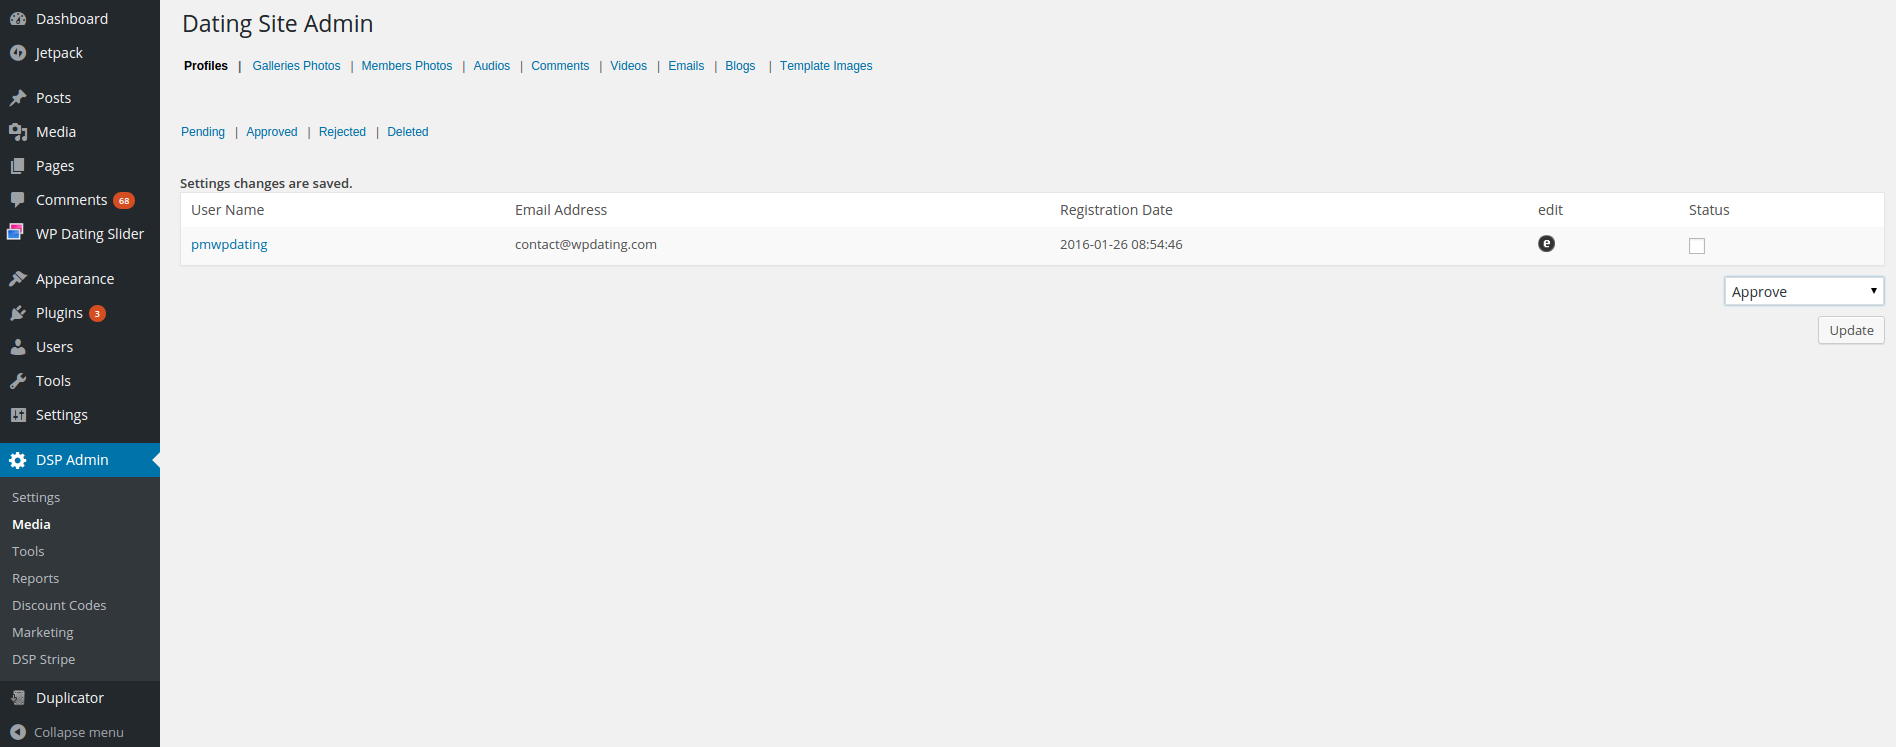Click the Pages icon in sidebar
Image resolution: width=1896 pixels, height=747 pixels.
(x=18, y=166)
